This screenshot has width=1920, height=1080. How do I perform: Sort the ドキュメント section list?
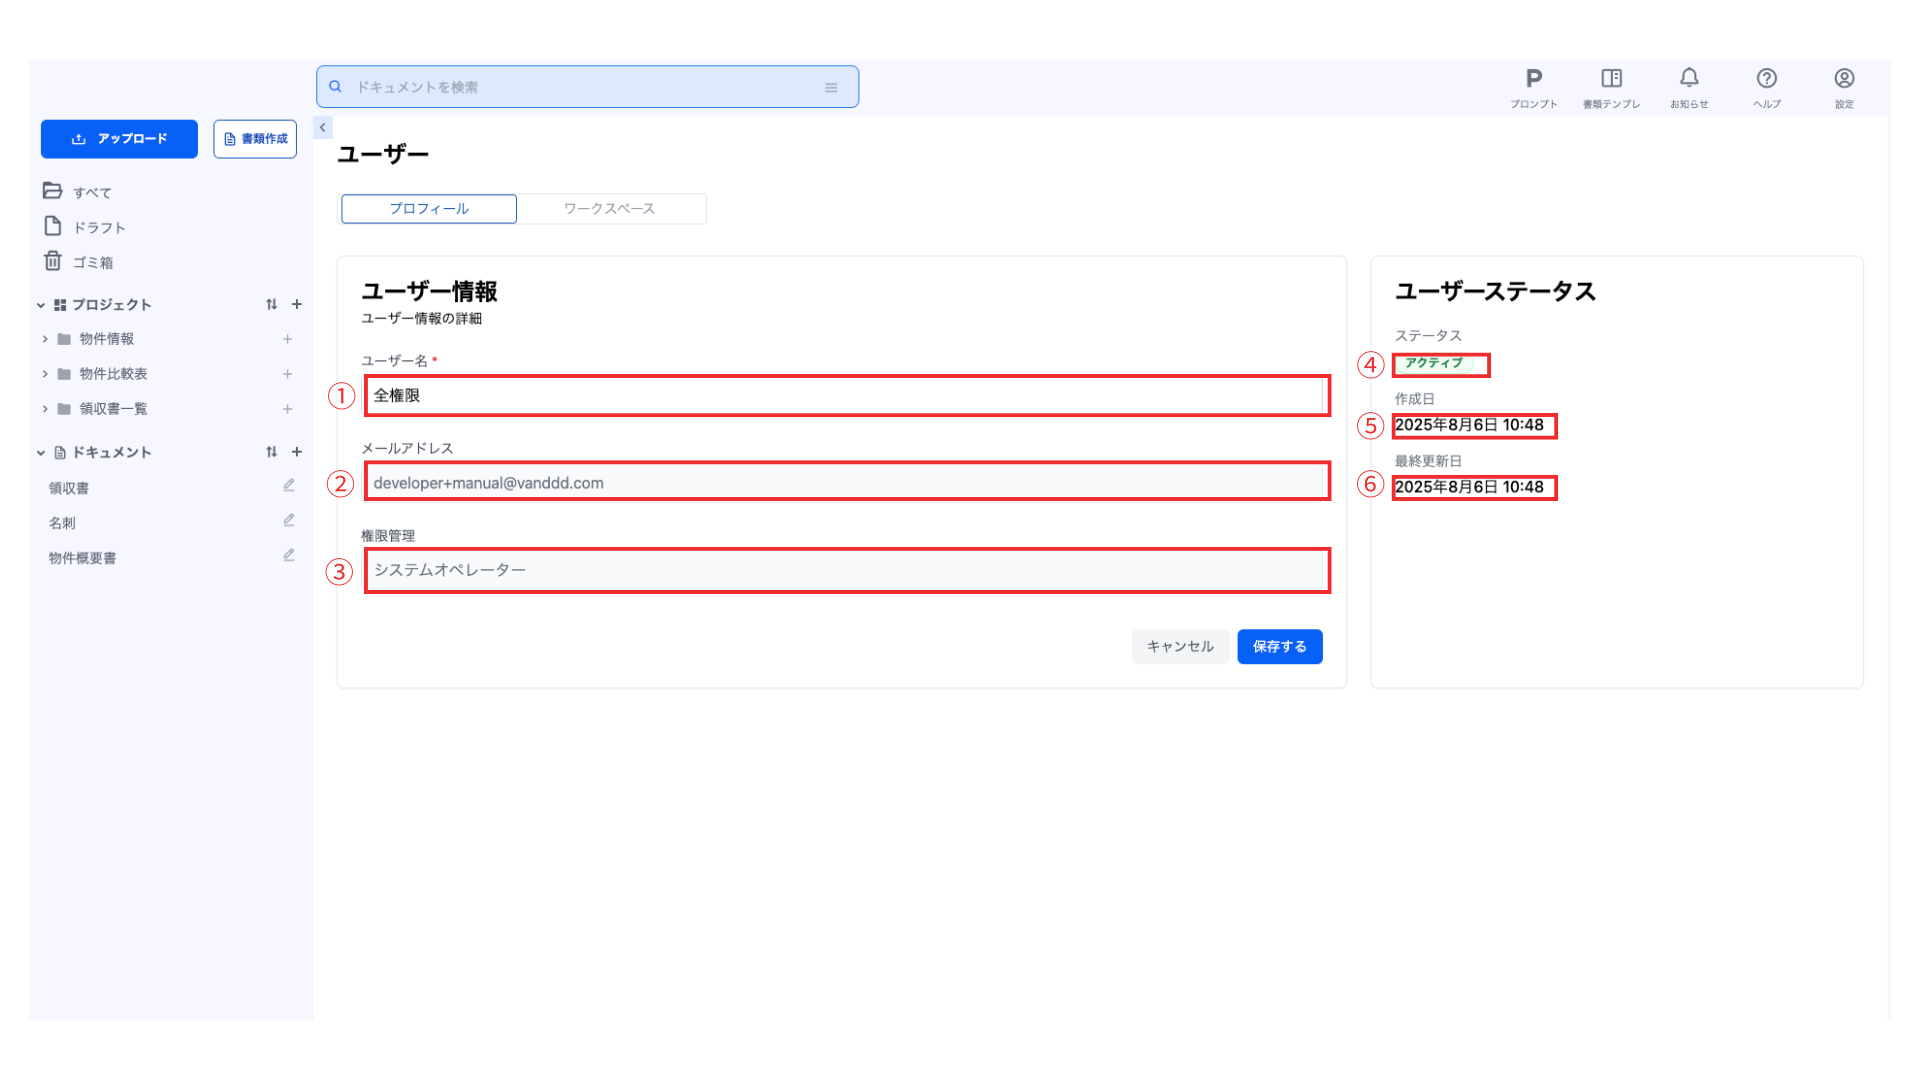tap(271, 452)
